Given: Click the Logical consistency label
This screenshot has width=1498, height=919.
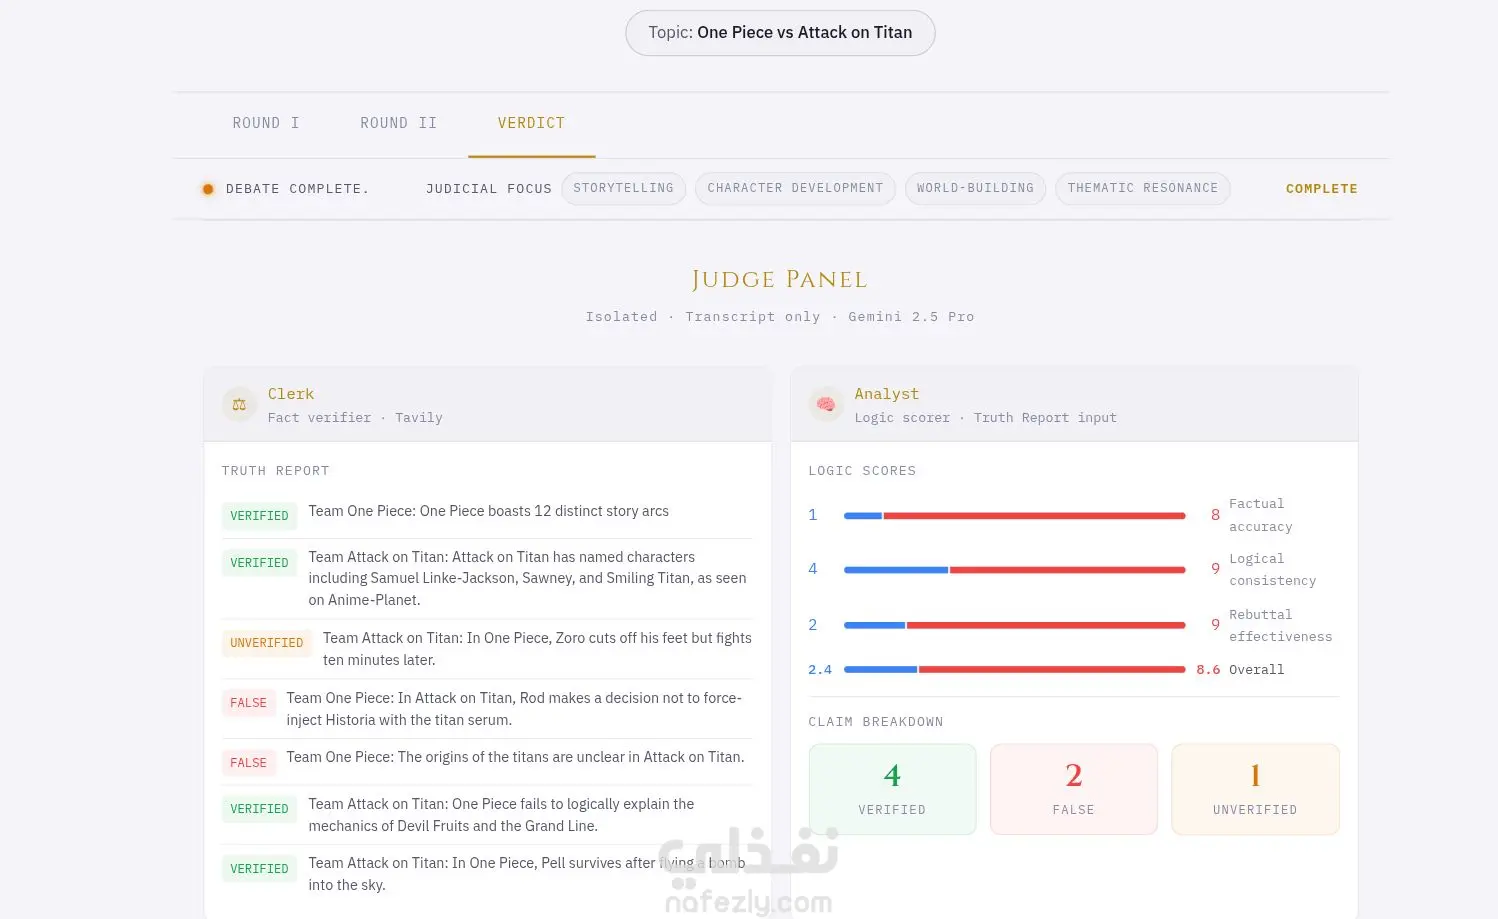Looking at the screenshot, I should coord(1273,570).
